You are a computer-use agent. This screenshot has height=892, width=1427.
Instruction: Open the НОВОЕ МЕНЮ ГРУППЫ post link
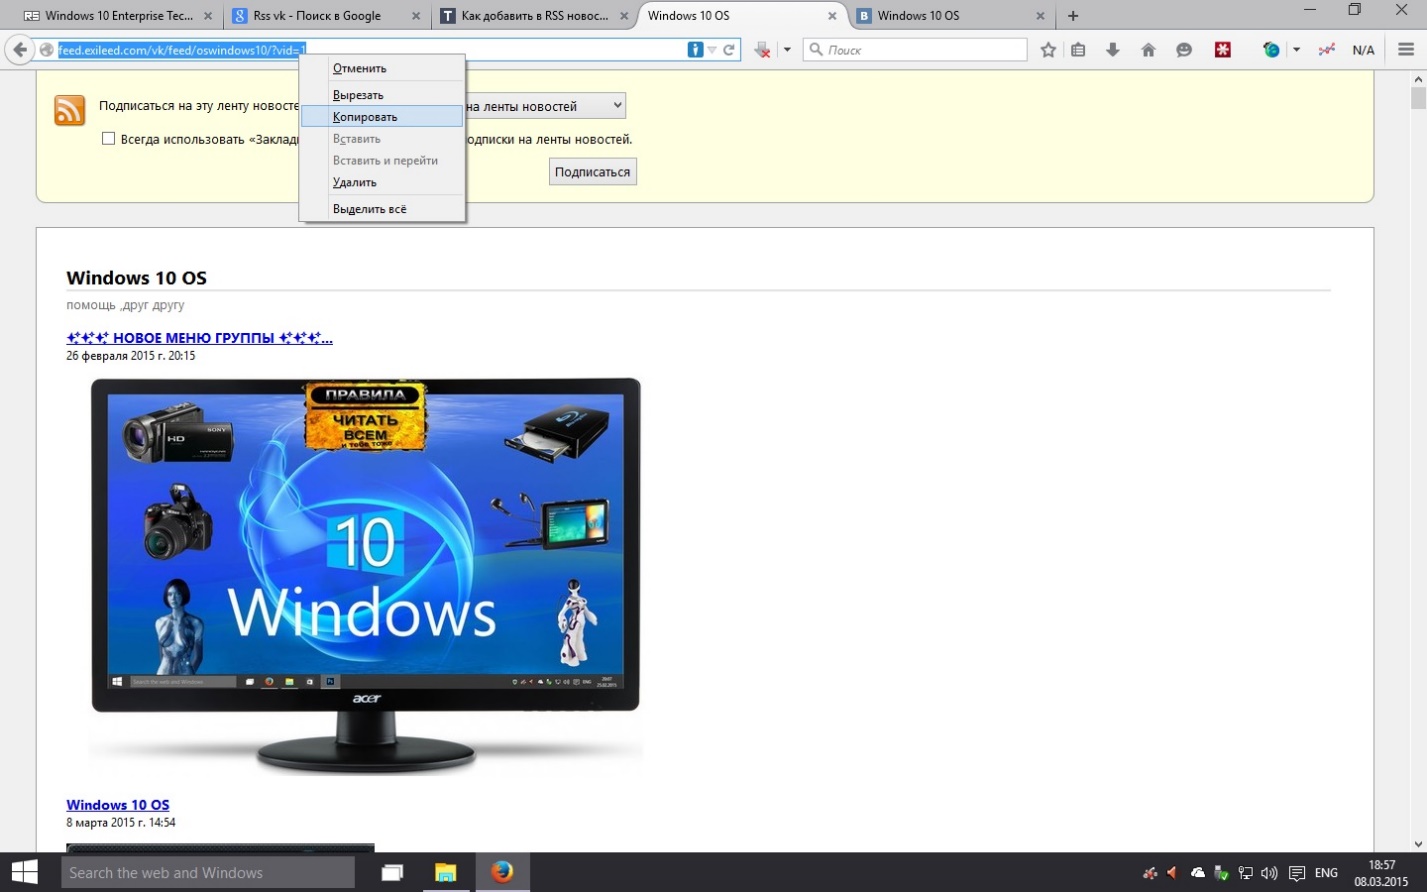[199, 338]
